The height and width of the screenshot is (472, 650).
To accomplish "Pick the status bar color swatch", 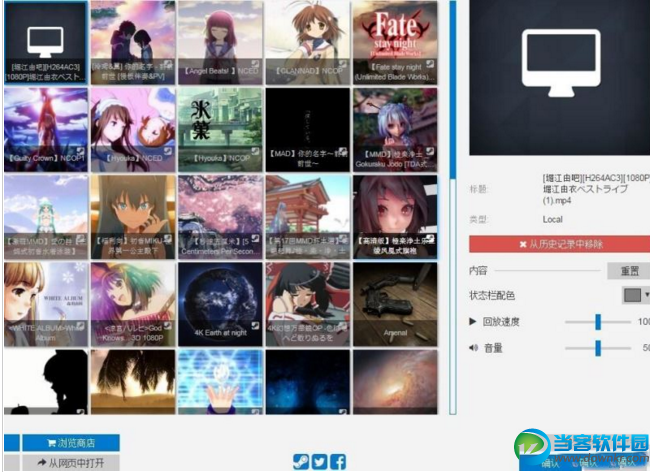I will pyautogui.click(x=632, y=295).
